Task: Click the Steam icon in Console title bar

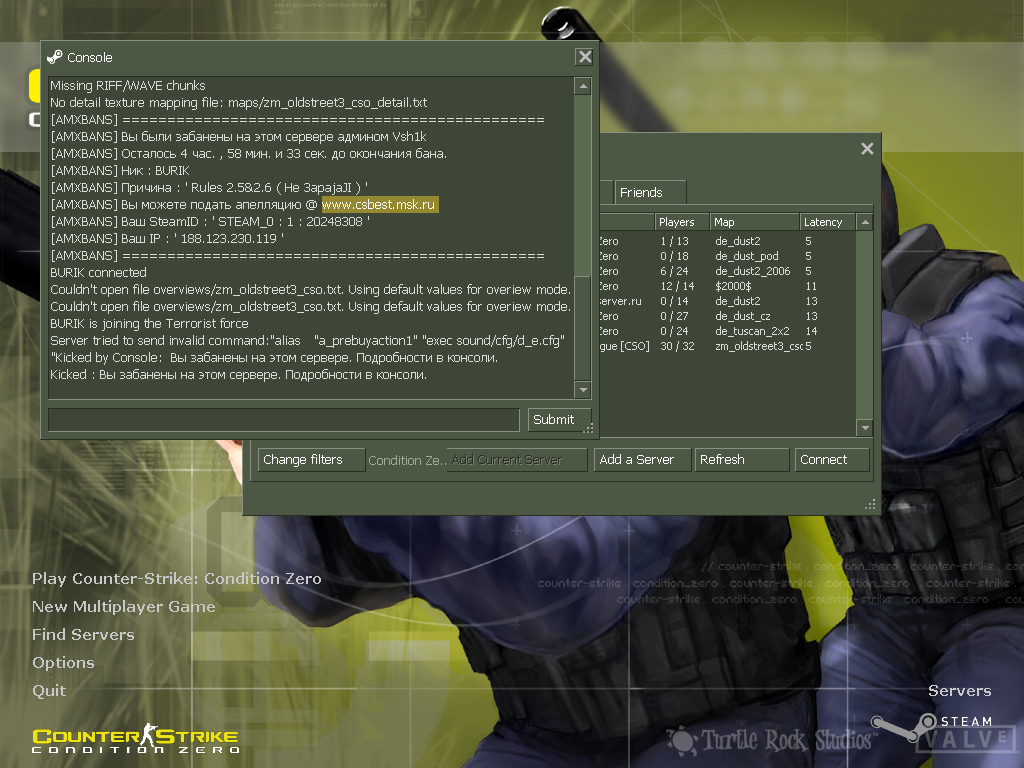Action: pos(55,57)
